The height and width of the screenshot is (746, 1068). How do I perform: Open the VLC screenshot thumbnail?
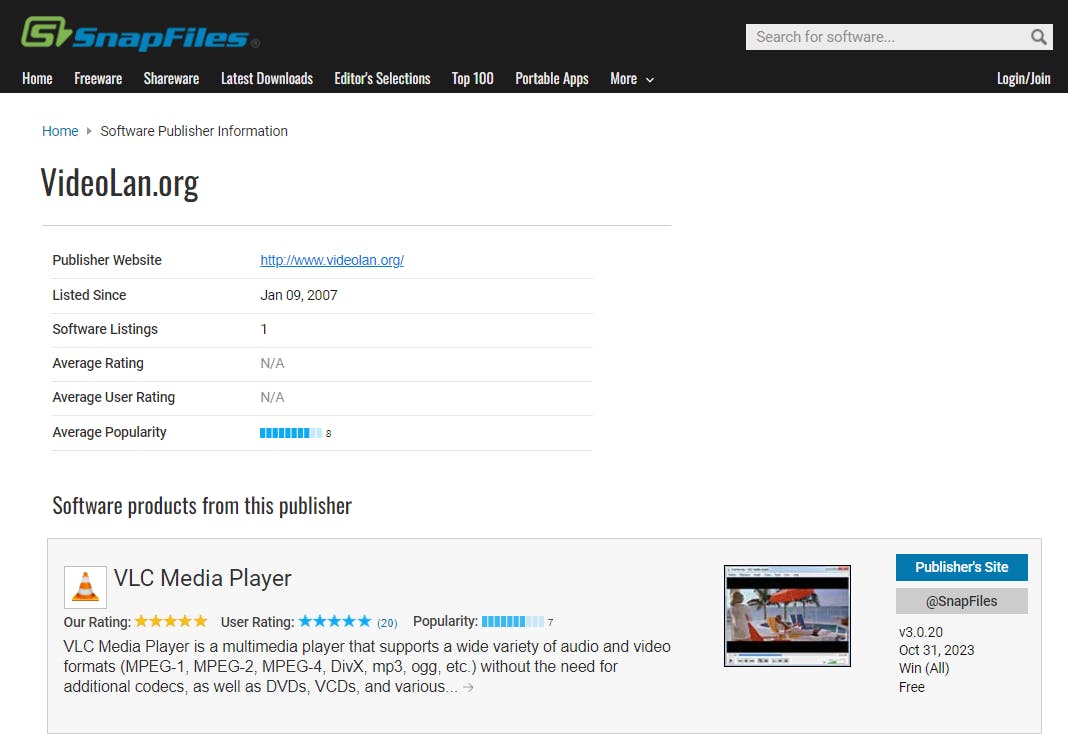coord(787,616)
